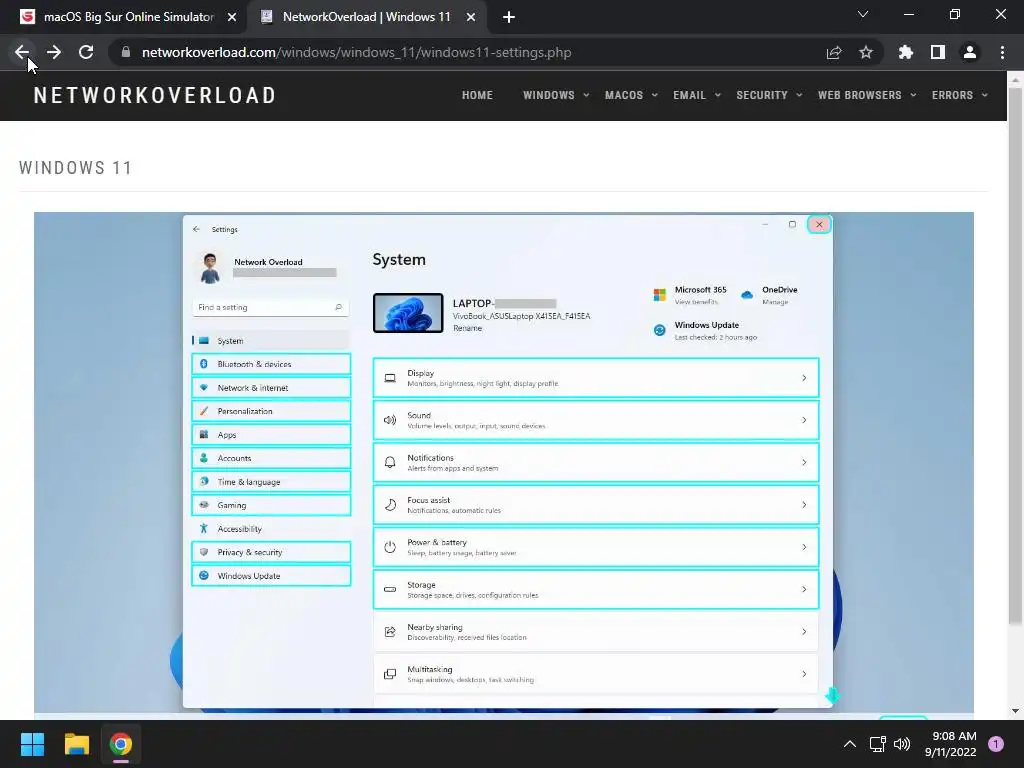Screen dimensions: 1024x768
Task: Open Time & language in sidebar
Action: coord(271,481)
